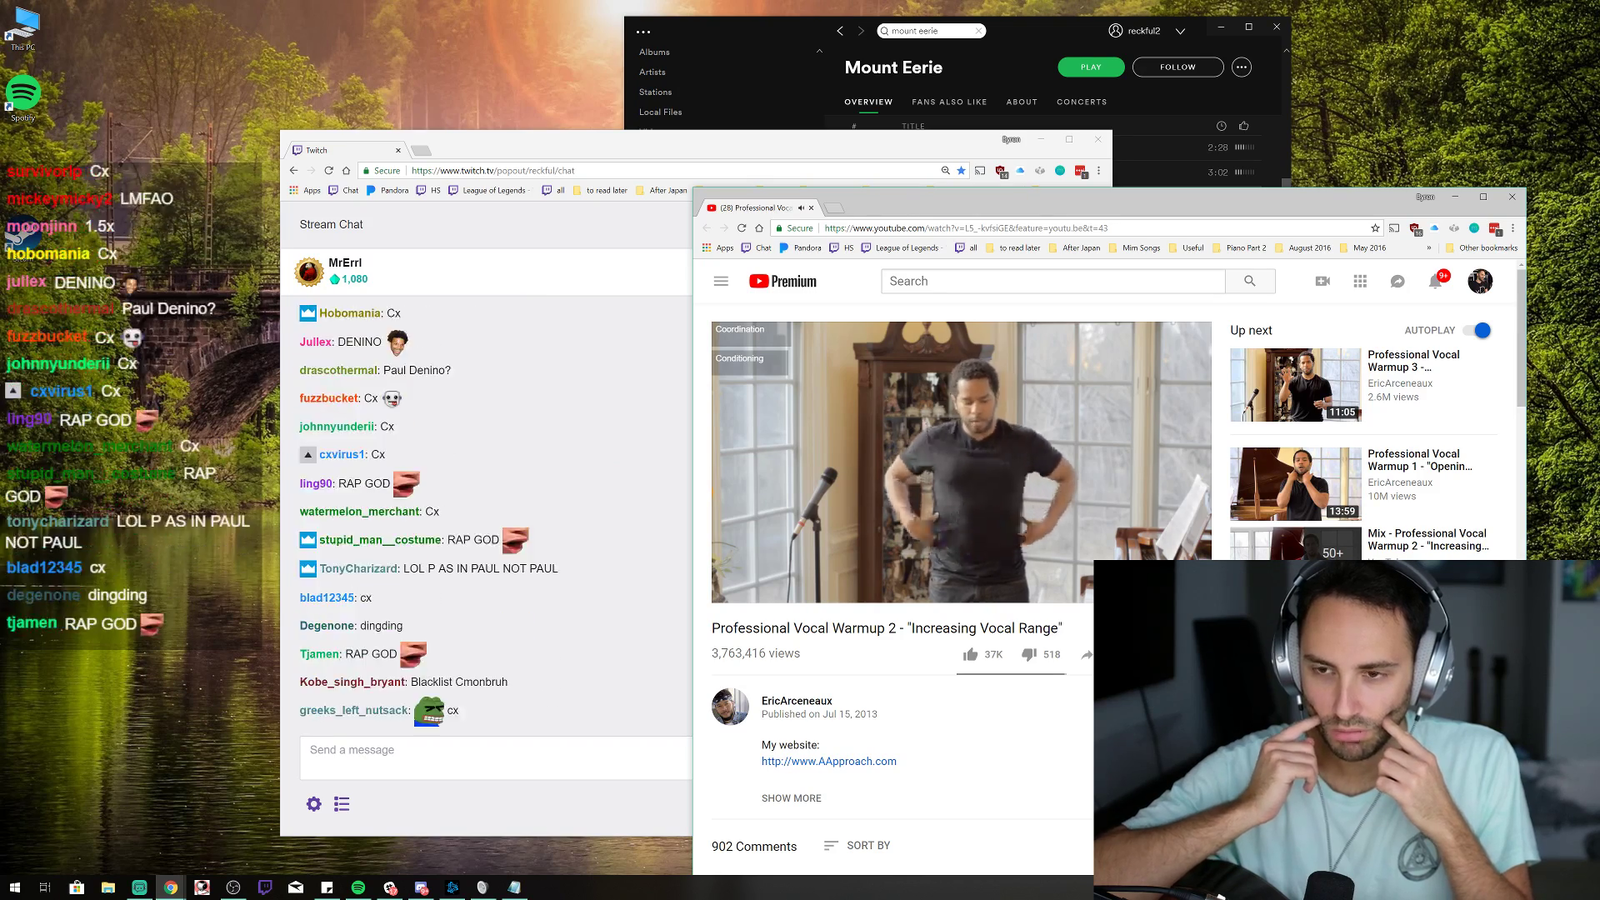1600x900 pixels.
Task: Expand the reckful2 Spotify account dropdown
Action: (1180, 31)
